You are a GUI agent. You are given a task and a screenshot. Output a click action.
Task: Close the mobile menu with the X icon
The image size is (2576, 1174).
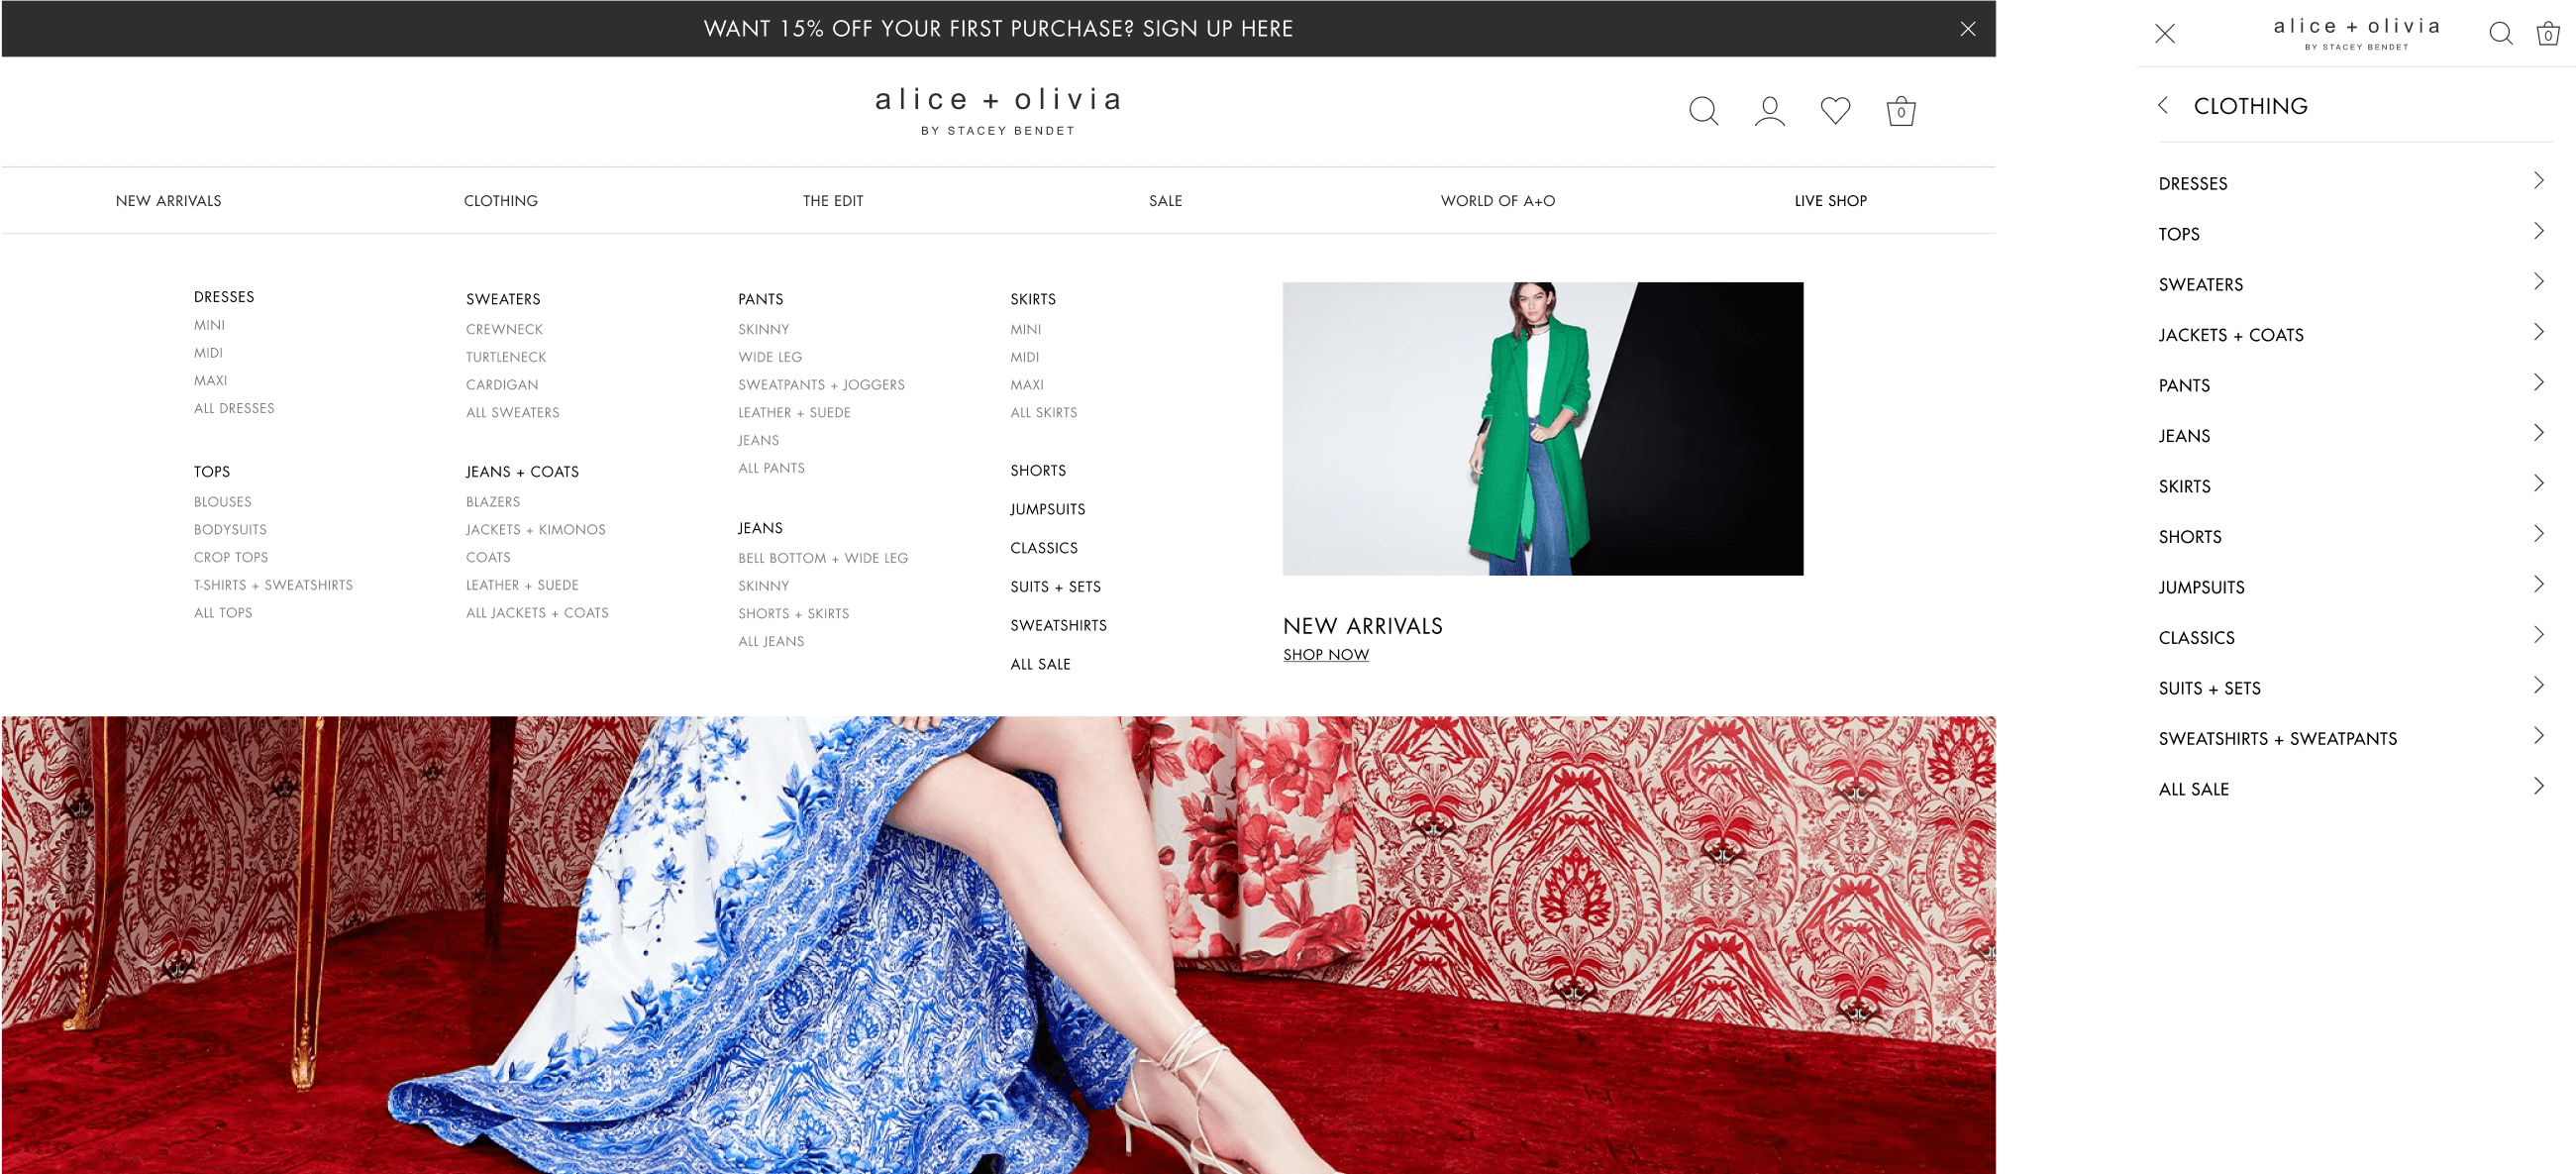pos(2165,34)
